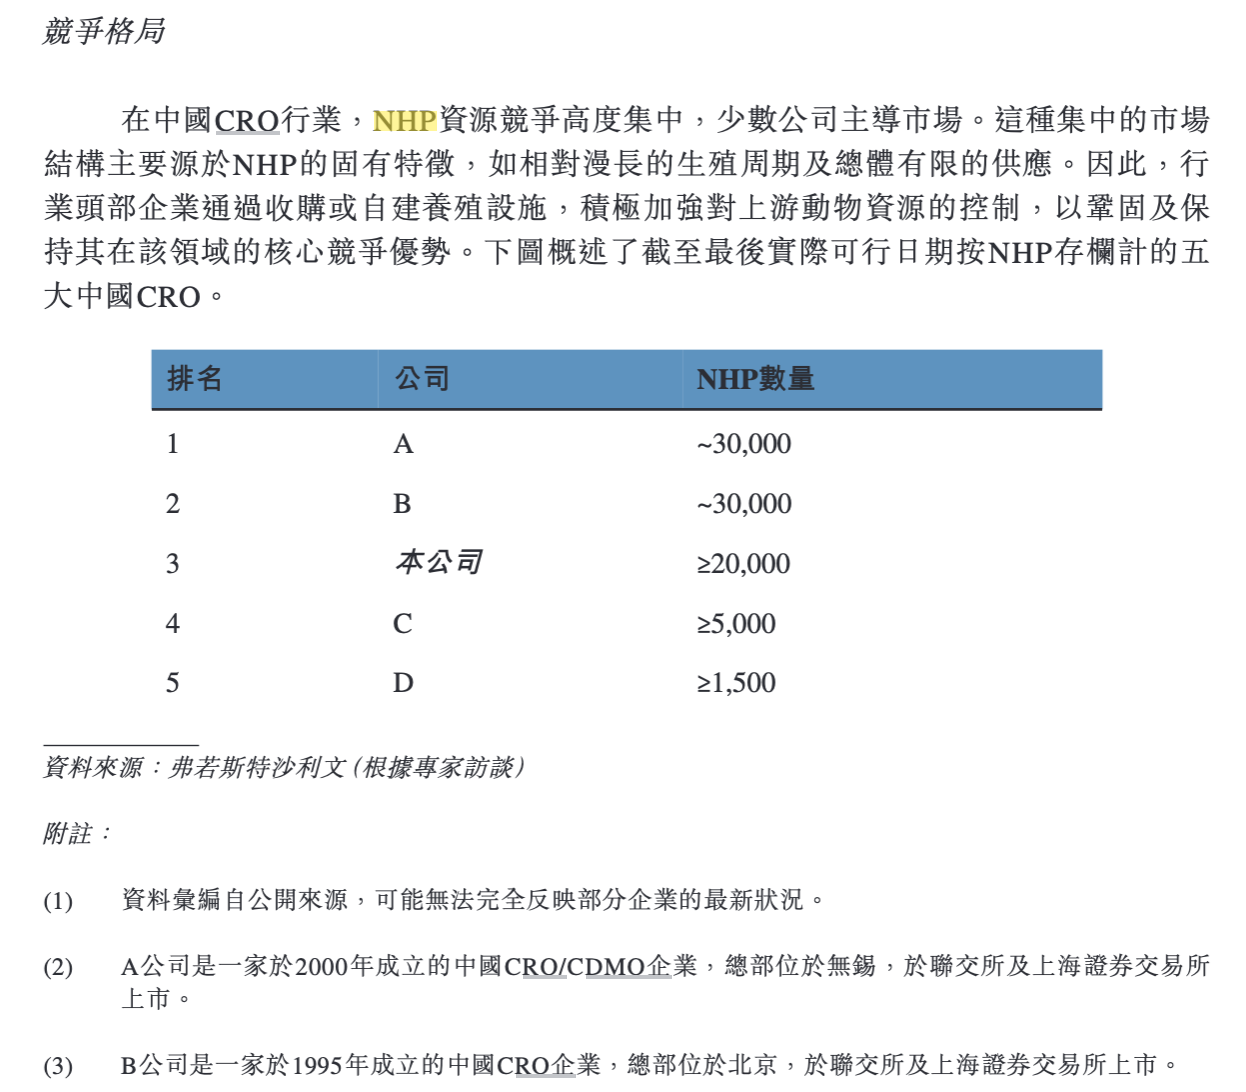Click footnote number (2)
This screenshot has height=1092, width=1246.
[58, 967]
